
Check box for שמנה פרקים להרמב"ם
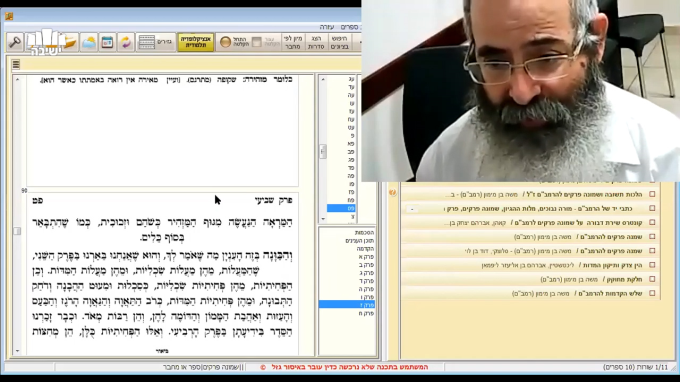point(652,237)
